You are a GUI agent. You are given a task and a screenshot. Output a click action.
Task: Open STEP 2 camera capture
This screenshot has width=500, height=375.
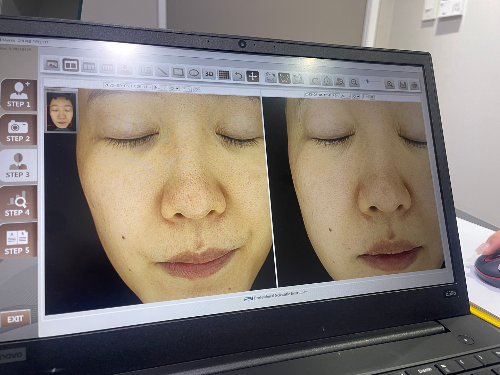click(18, 130)
